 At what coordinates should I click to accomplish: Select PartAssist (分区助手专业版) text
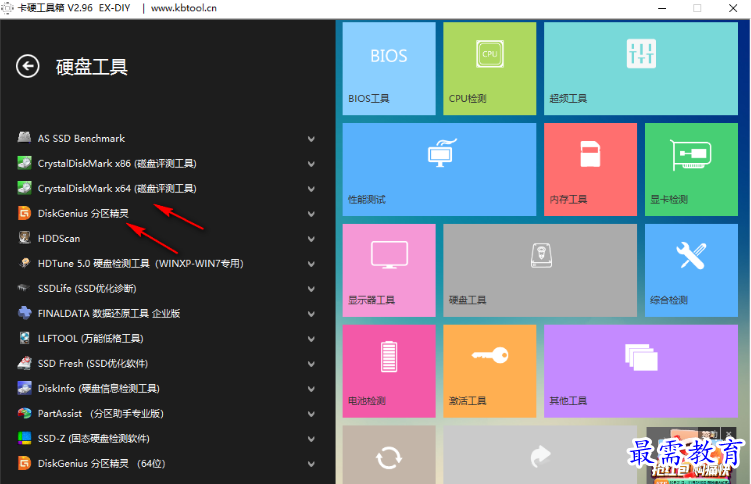[101, 413]
